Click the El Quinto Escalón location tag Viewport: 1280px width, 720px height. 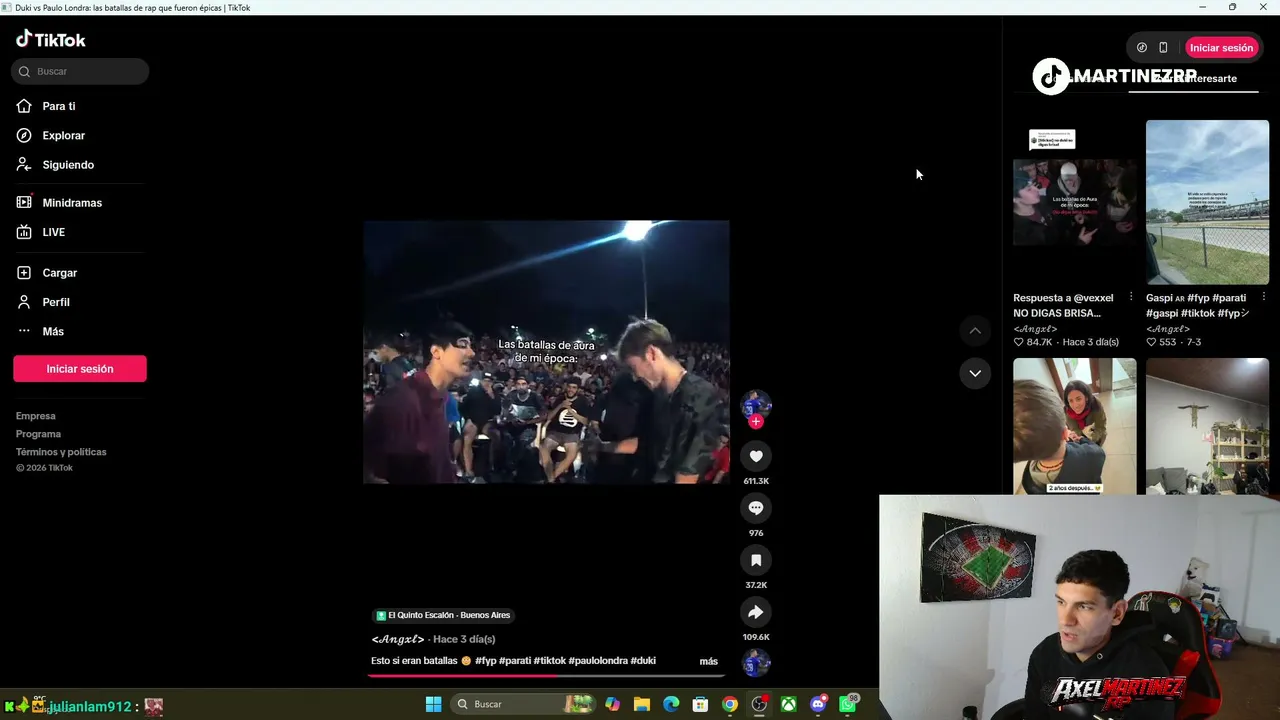[x=443, y=615]
